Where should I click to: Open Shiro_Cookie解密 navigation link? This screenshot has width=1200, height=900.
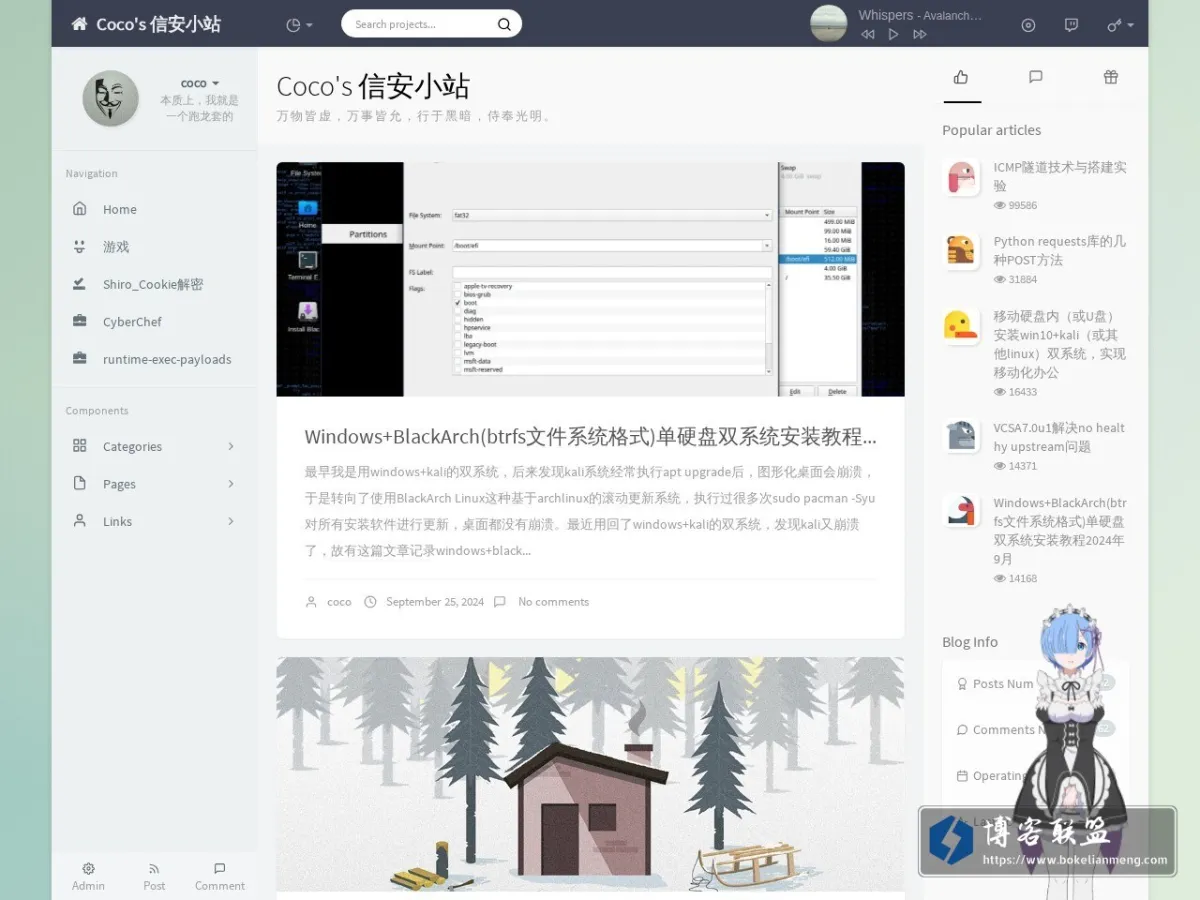click(154, 284)
